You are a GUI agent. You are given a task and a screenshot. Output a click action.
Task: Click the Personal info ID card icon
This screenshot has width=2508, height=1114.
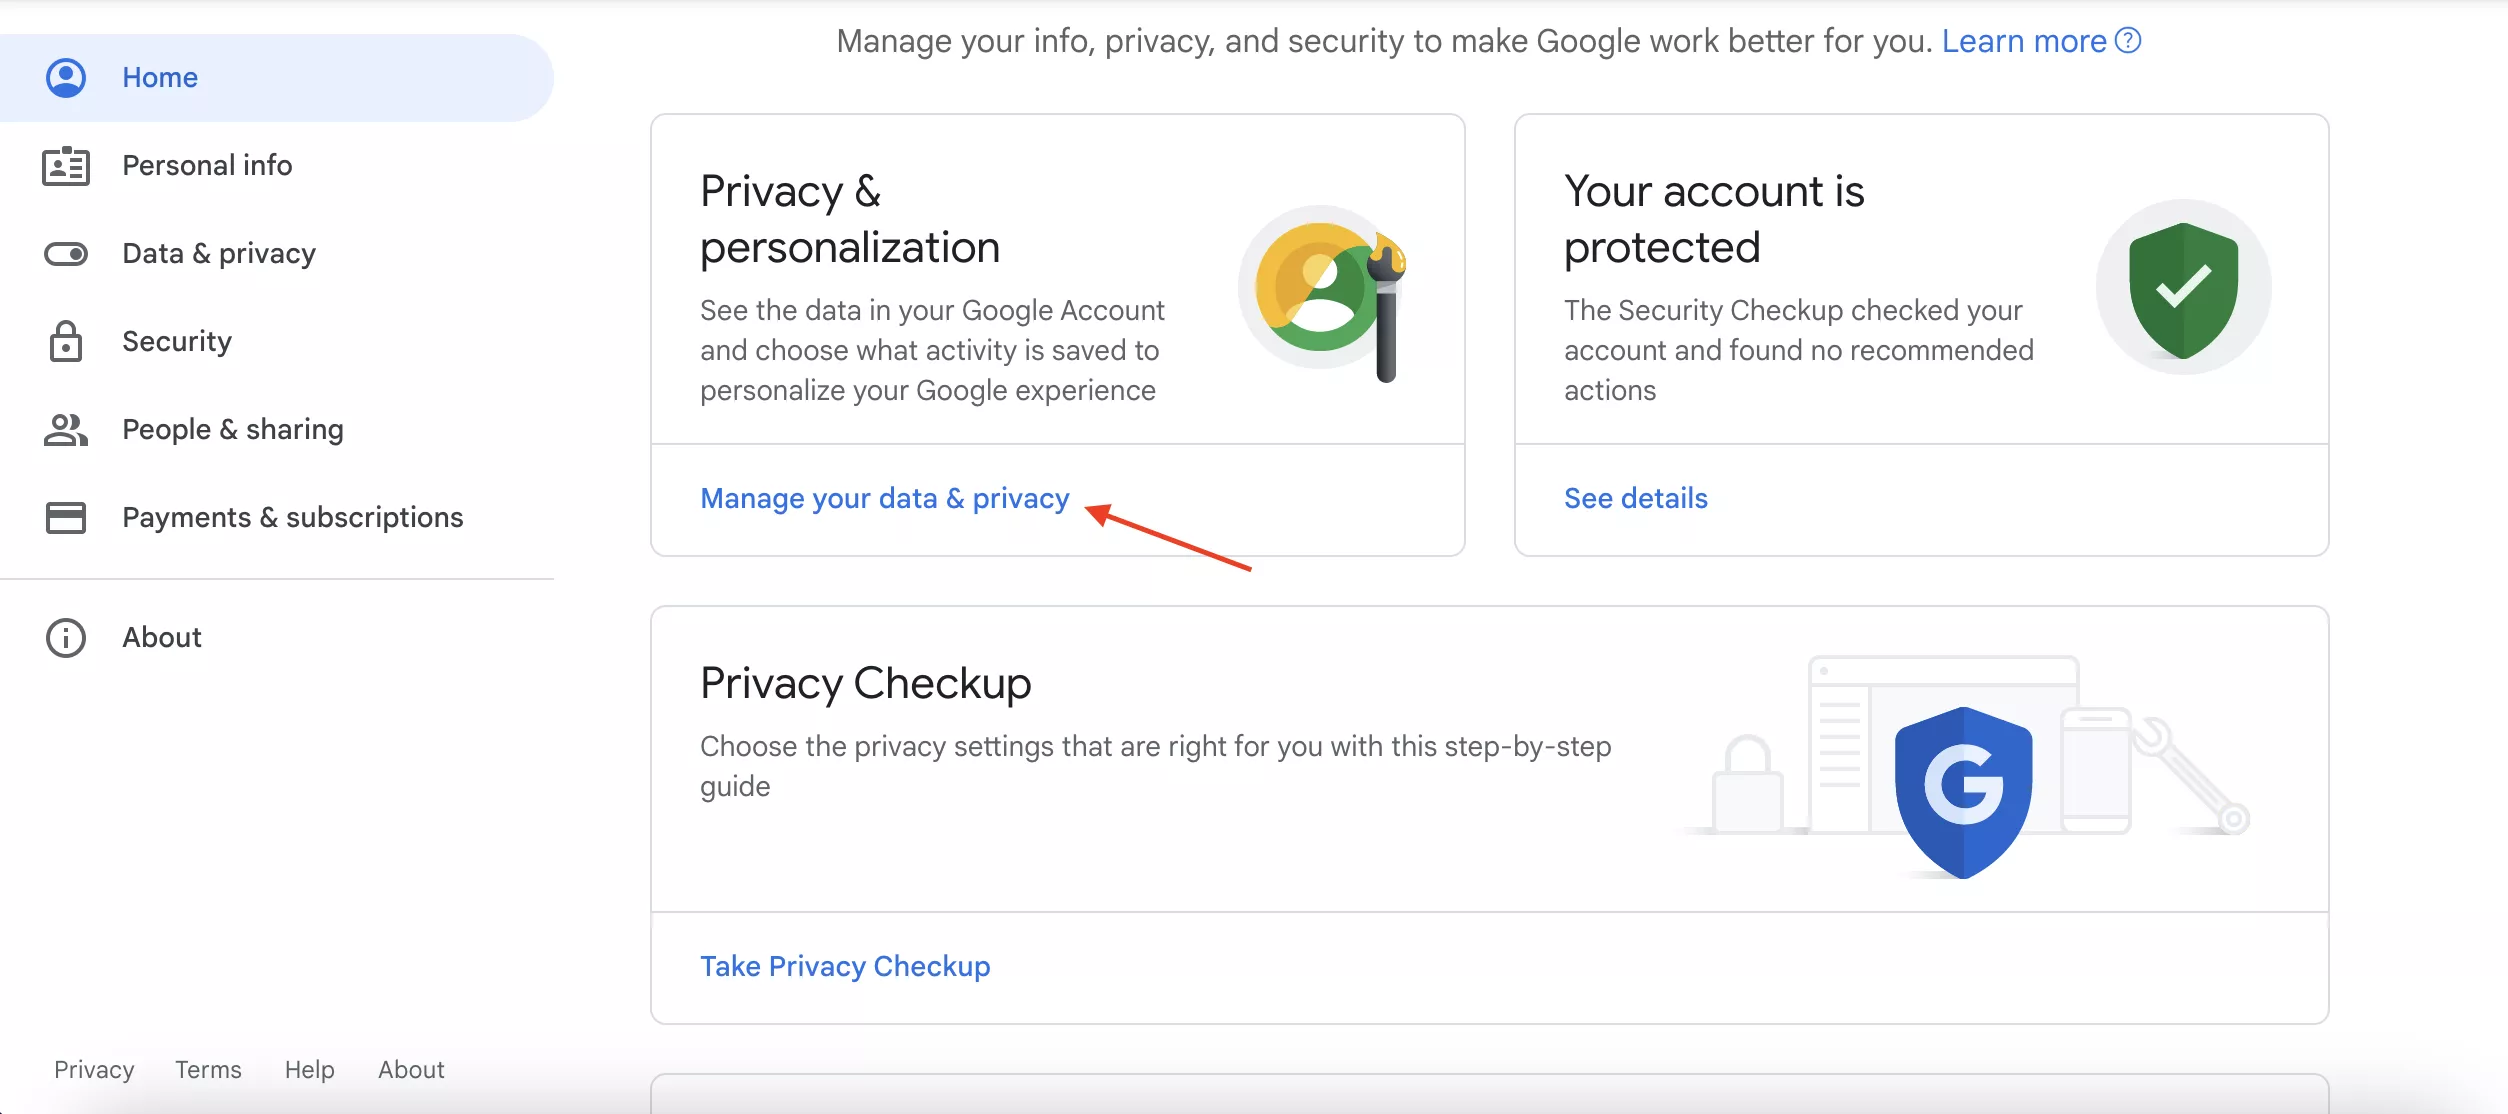point(66,166)
